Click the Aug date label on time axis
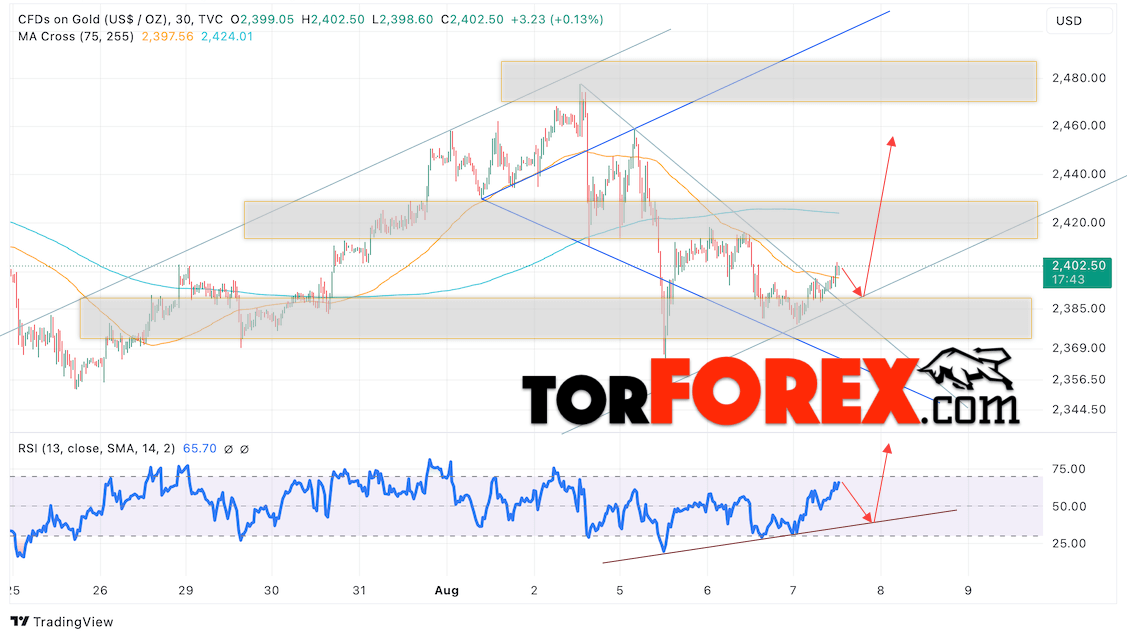 coord(446,591)
